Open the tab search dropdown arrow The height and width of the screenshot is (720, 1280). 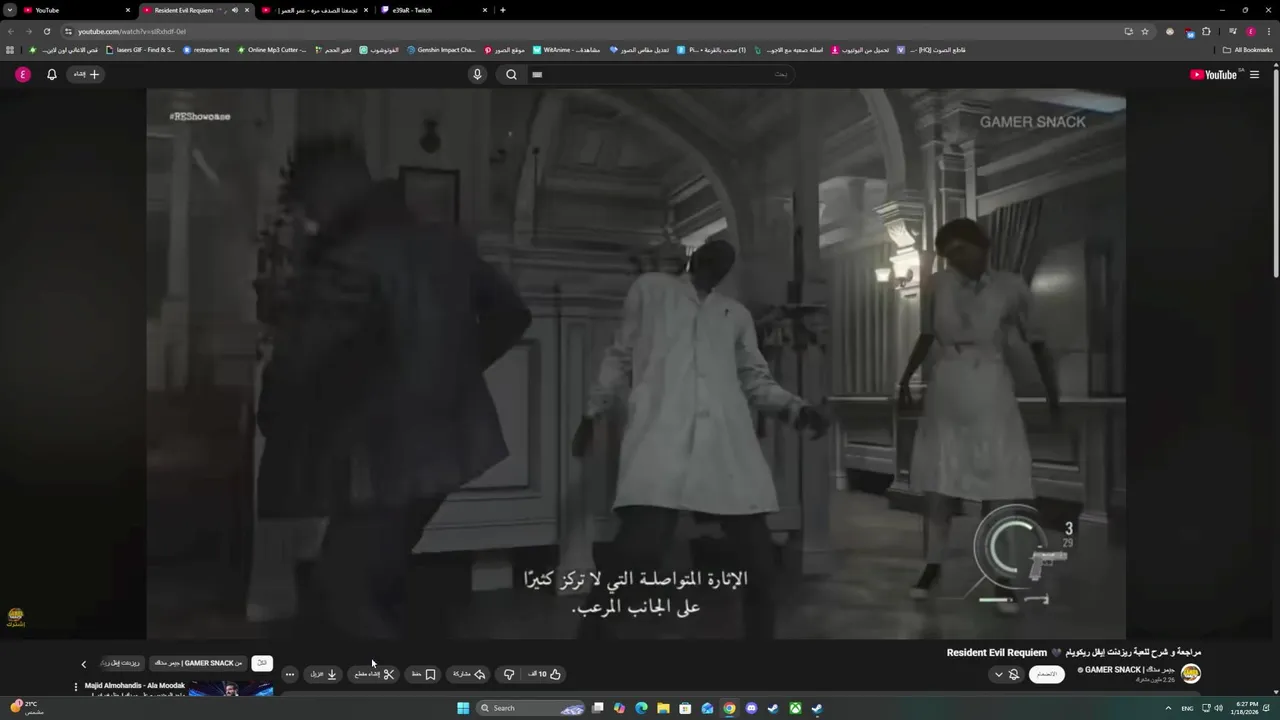pos(9,10)
